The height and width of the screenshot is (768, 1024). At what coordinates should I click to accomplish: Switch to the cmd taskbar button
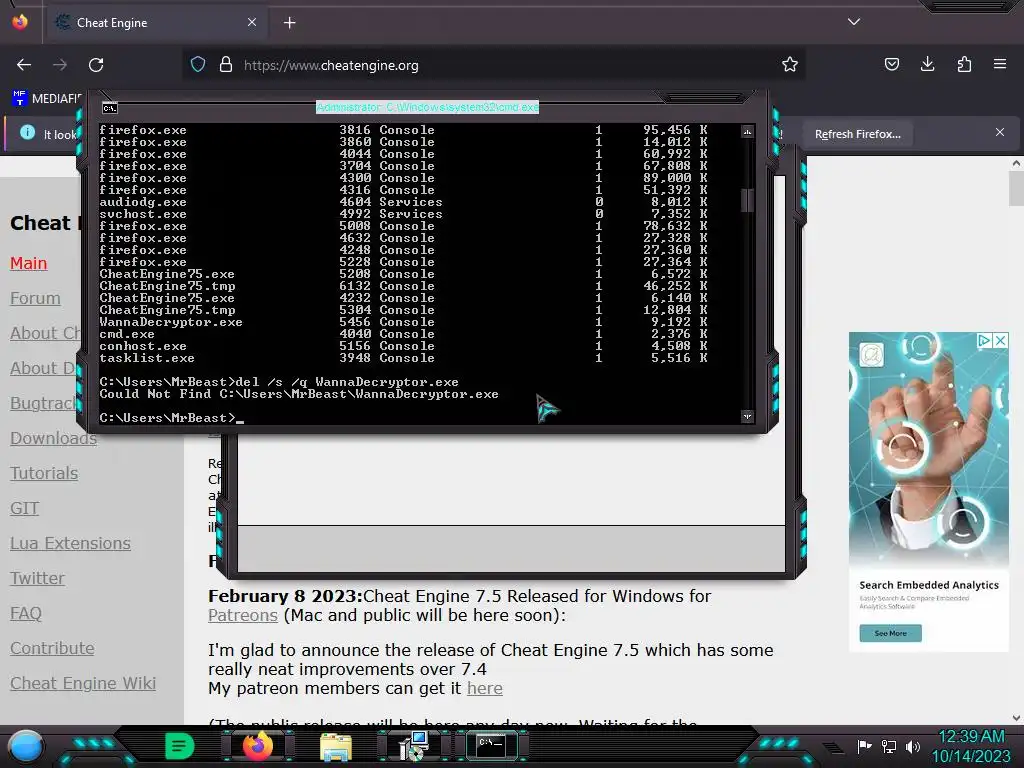491,746
